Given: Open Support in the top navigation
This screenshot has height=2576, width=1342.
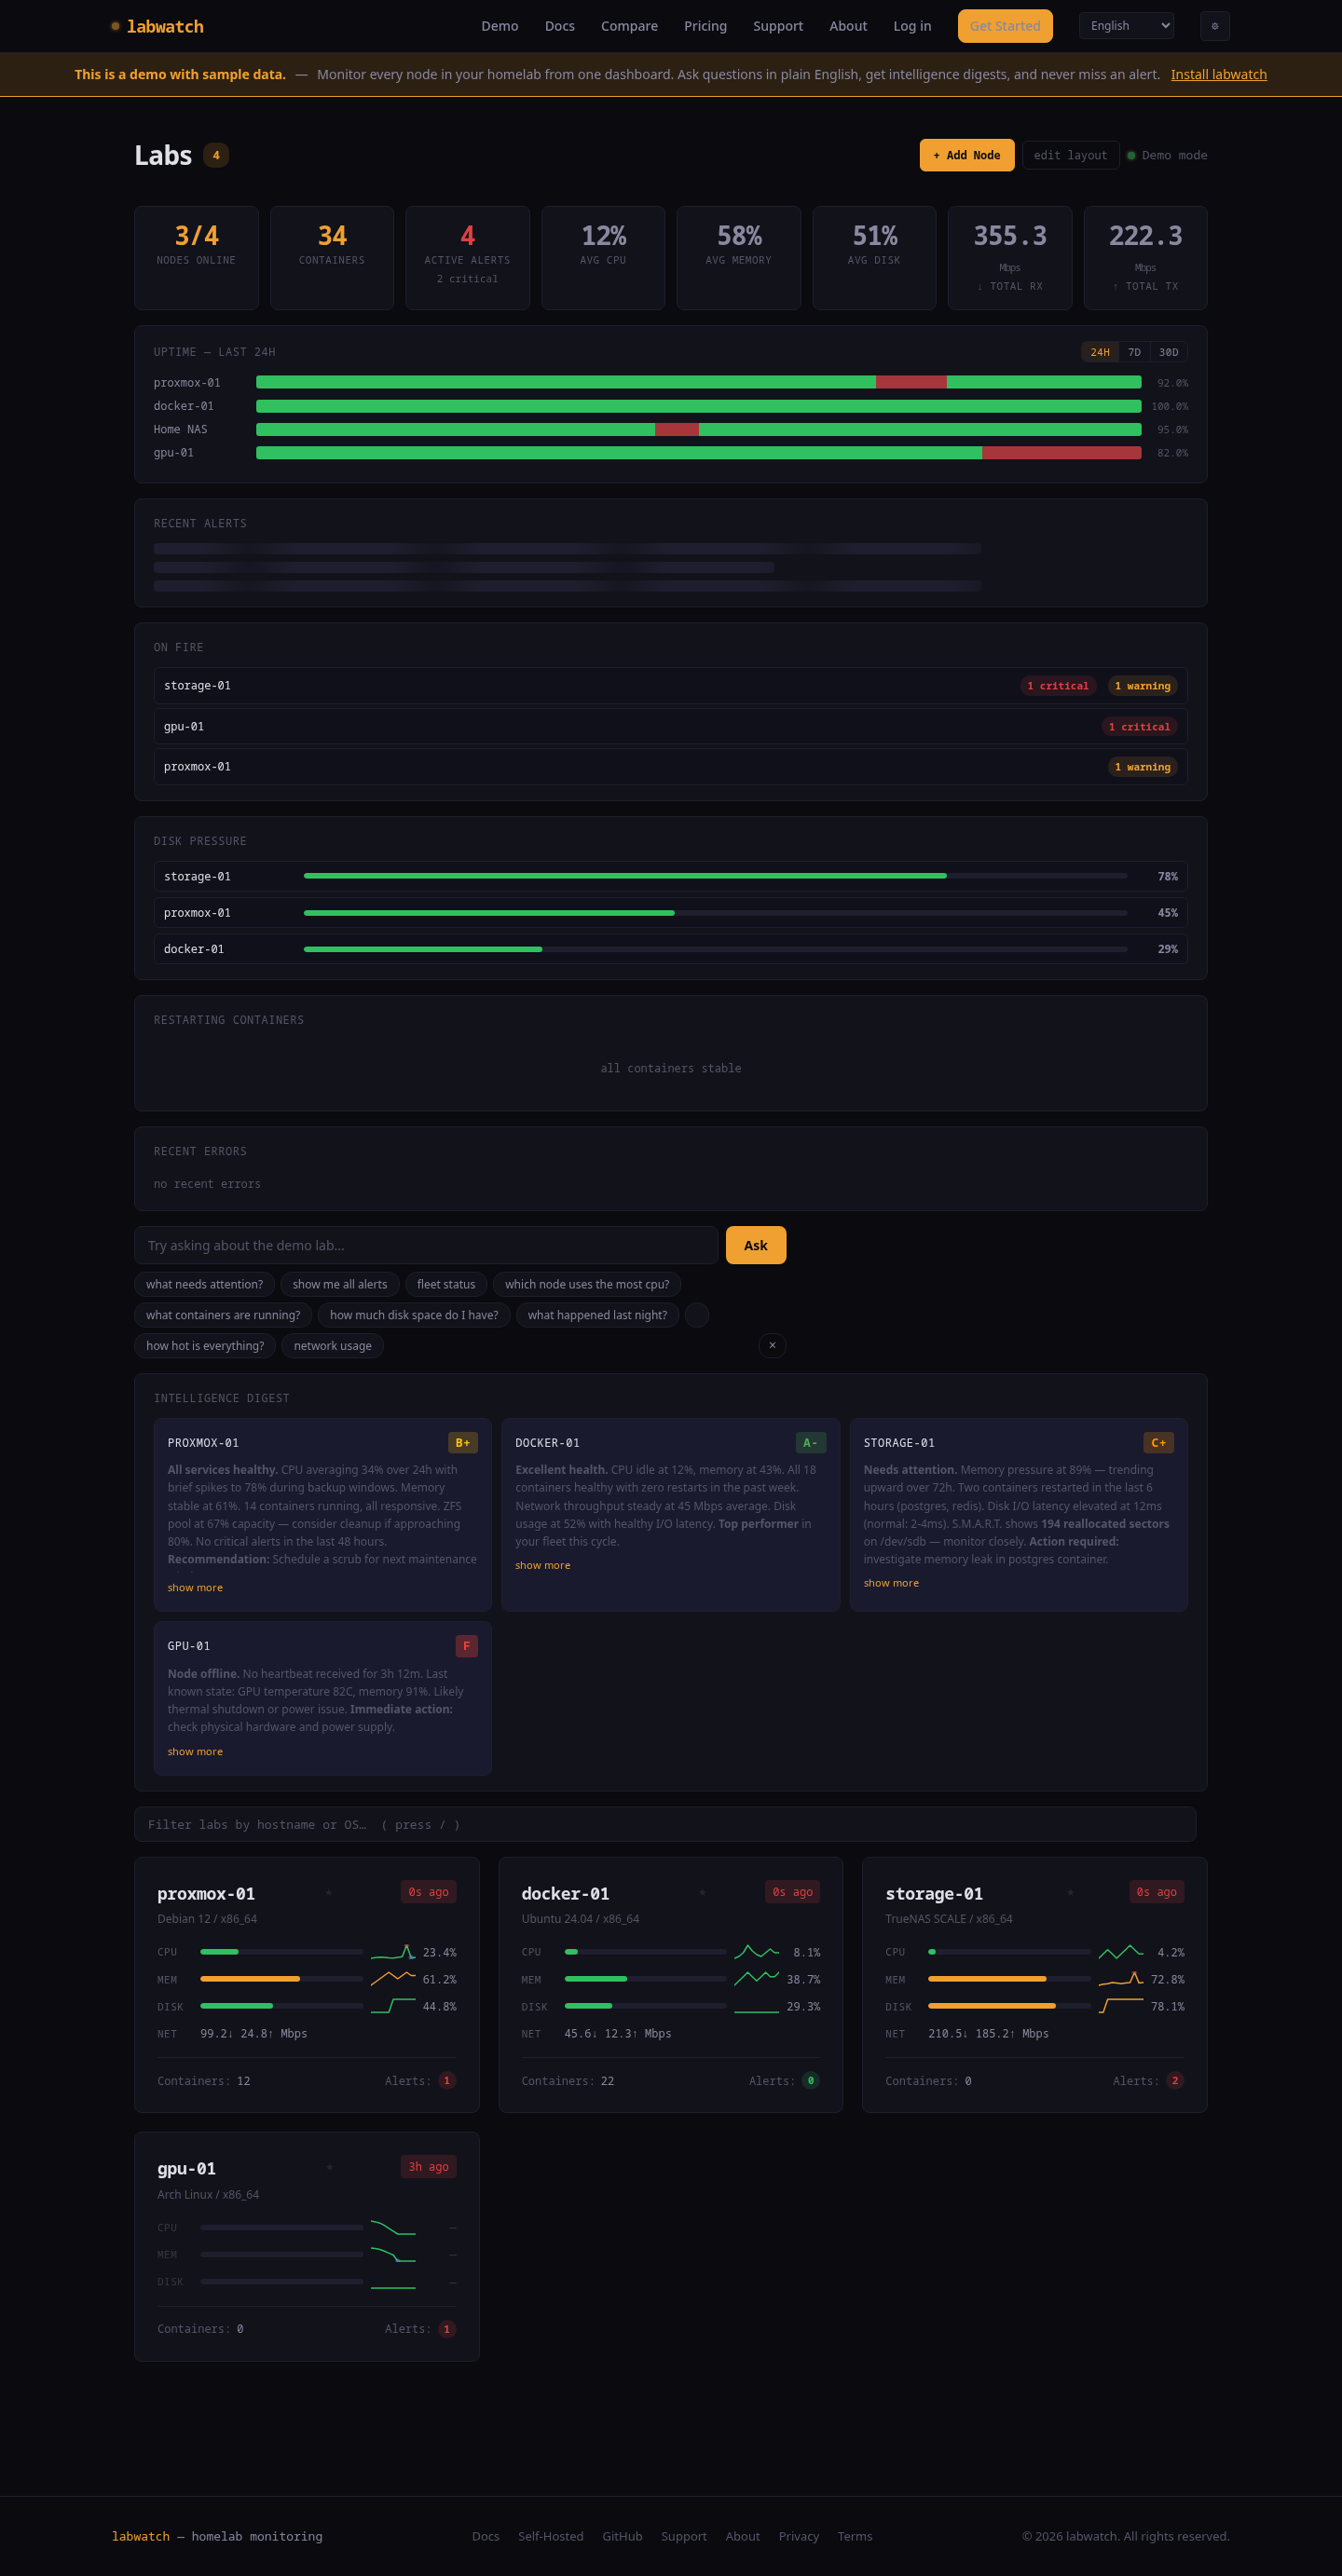Looking at the screenshot, I should [777, 26].
